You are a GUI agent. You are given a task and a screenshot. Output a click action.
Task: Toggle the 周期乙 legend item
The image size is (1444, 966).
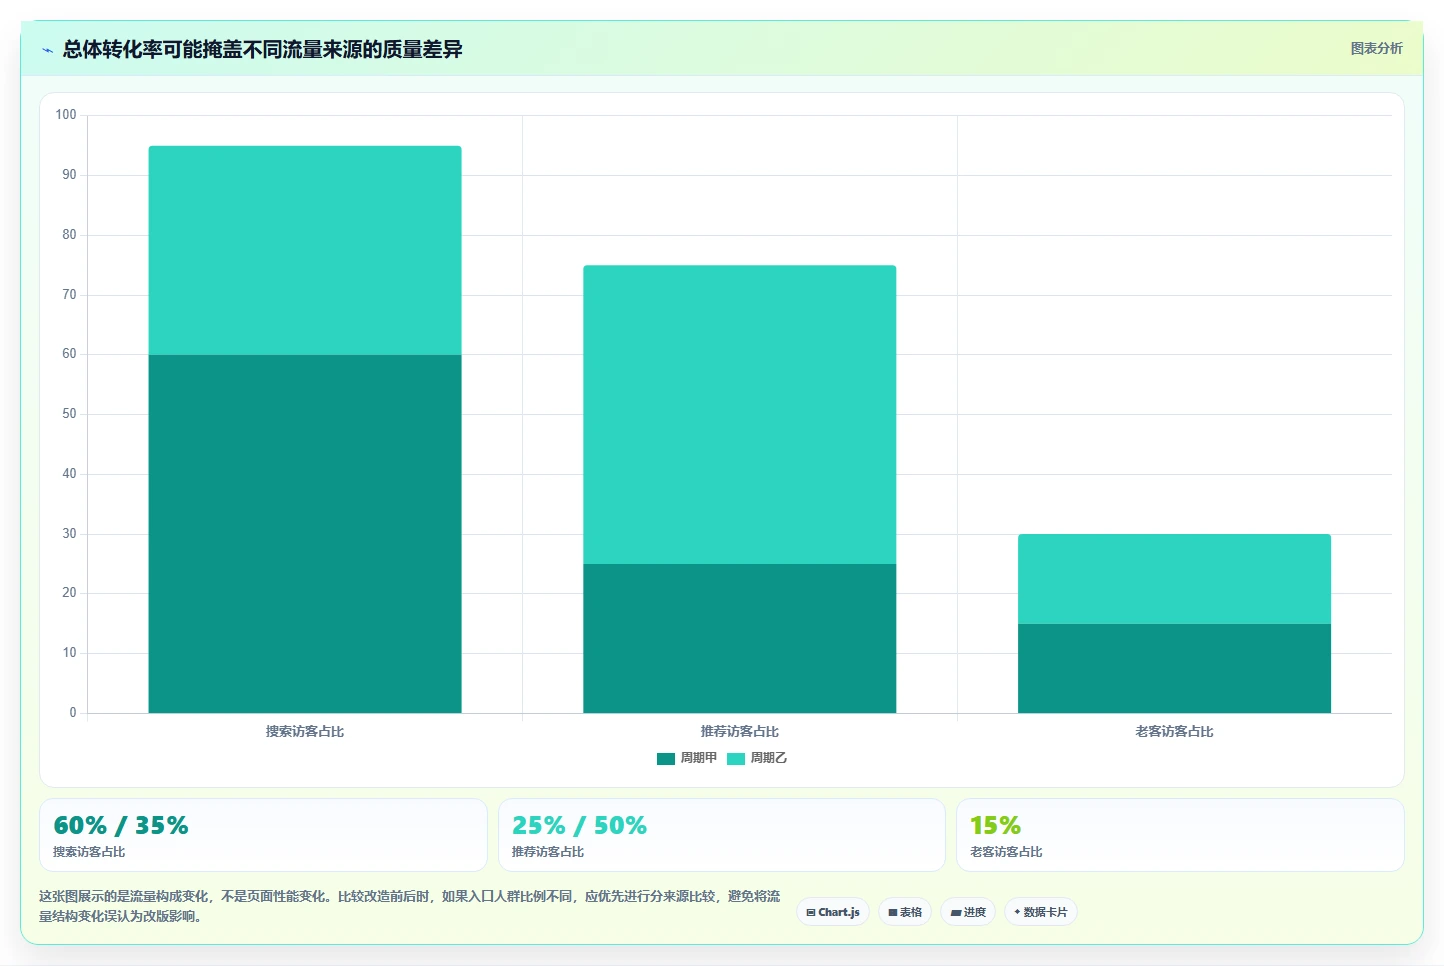[x=757, y=758]
